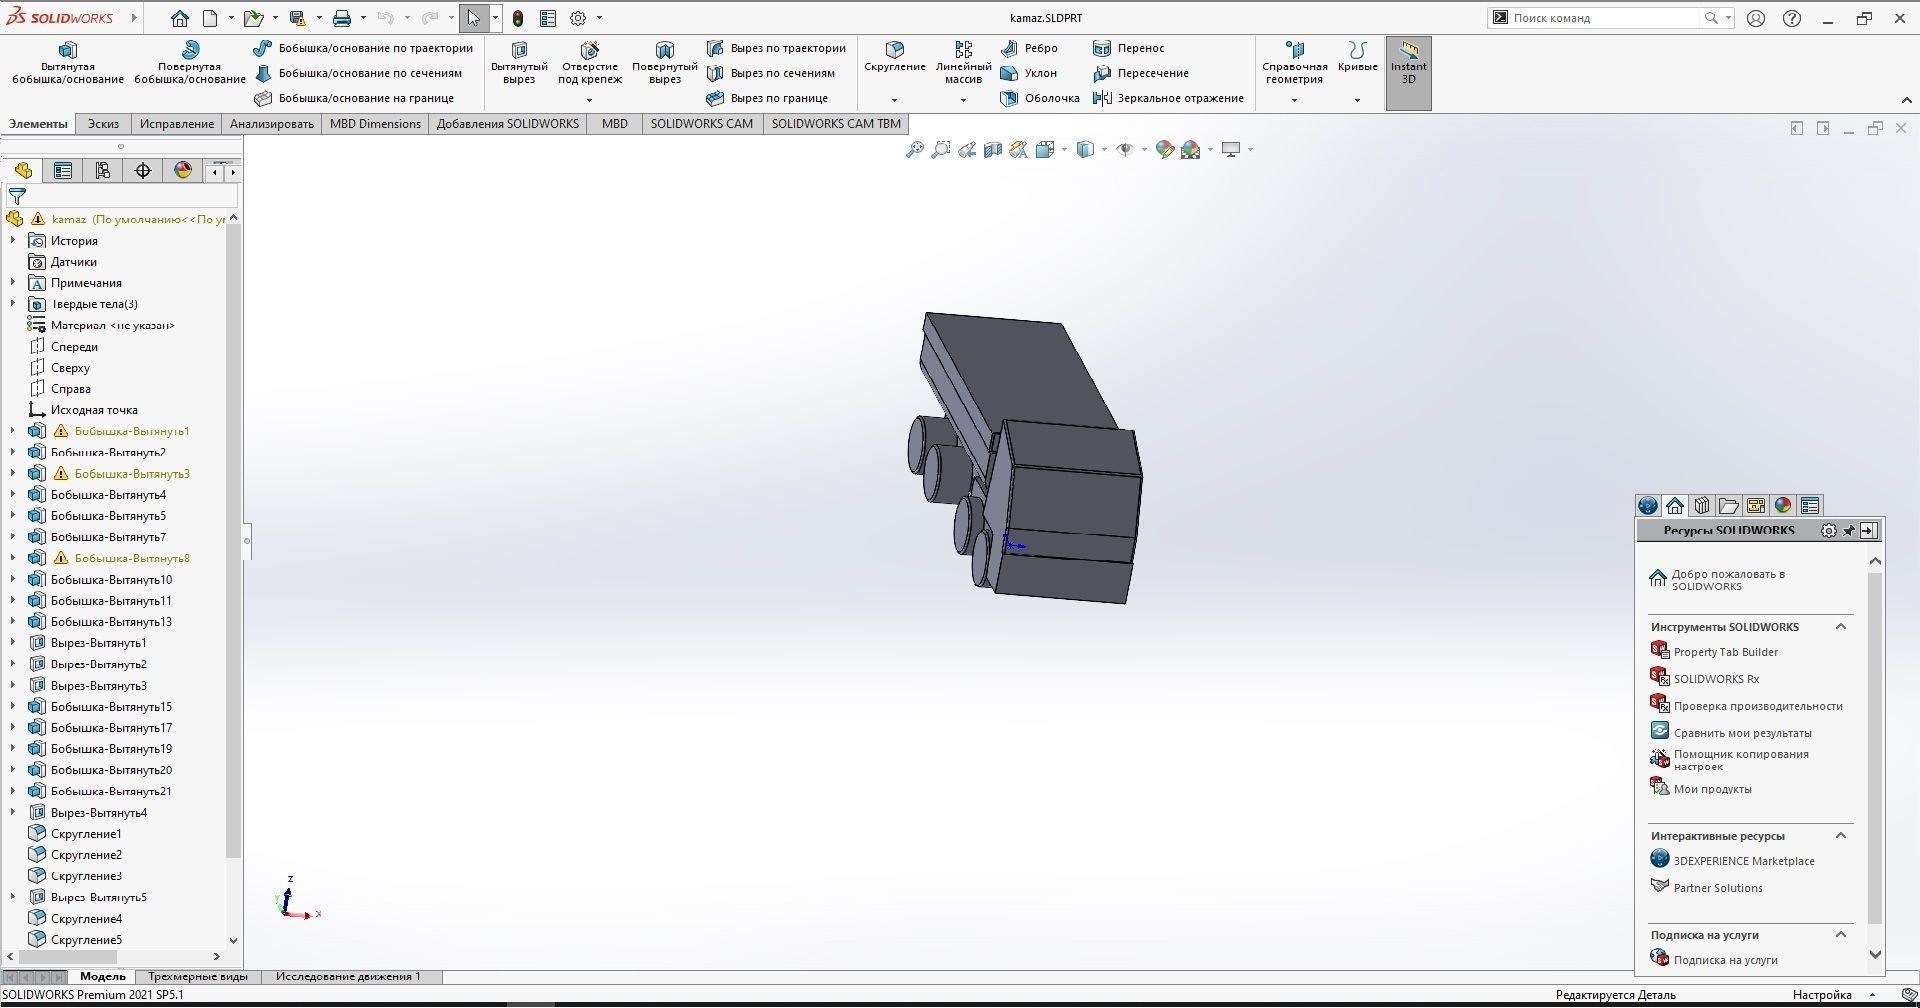Click the Section View icon in view toolbar

click(x=992, y=150)
